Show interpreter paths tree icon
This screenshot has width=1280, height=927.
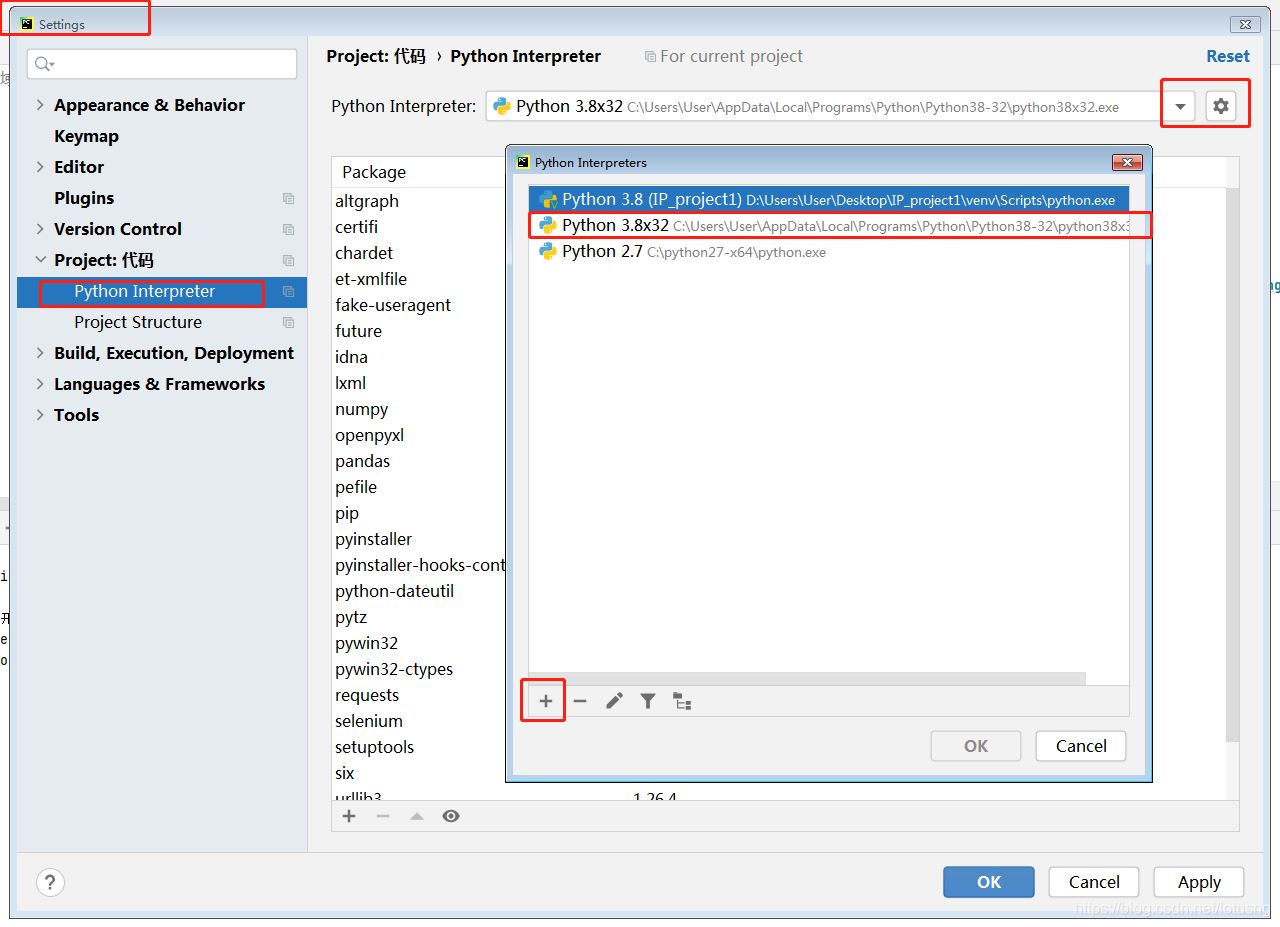tap(682, 701)
